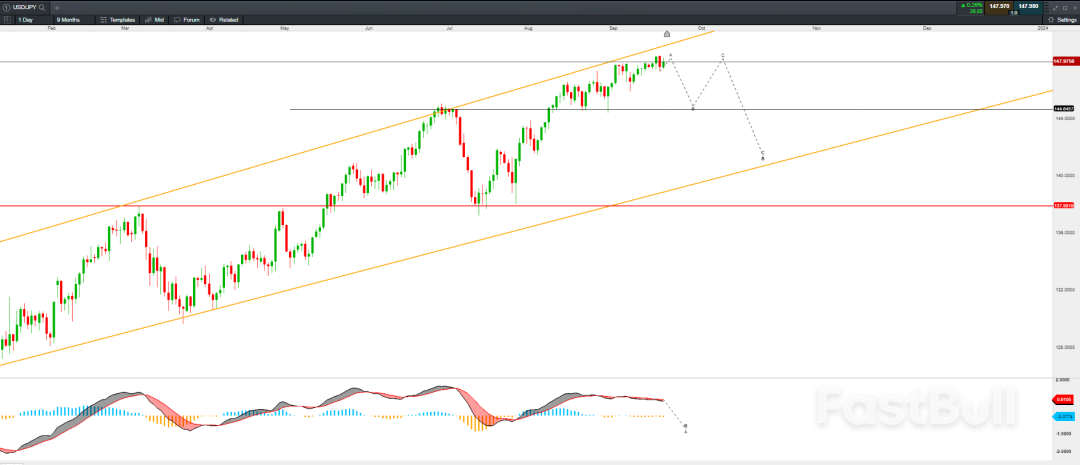Viewport: 1080px width, 465px height.
Task: Click the expand window arrows icon
Action: coord(1055,7)
